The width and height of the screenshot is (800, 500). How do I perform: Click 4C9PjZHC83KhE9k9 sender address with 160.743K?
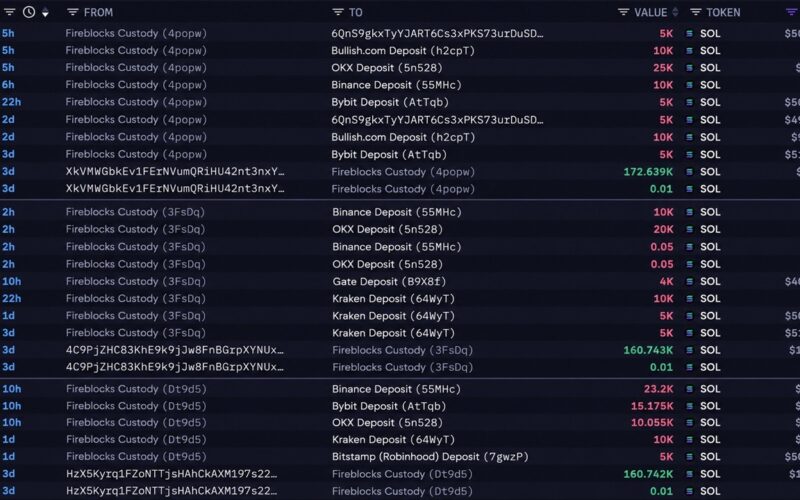(174, 350)
